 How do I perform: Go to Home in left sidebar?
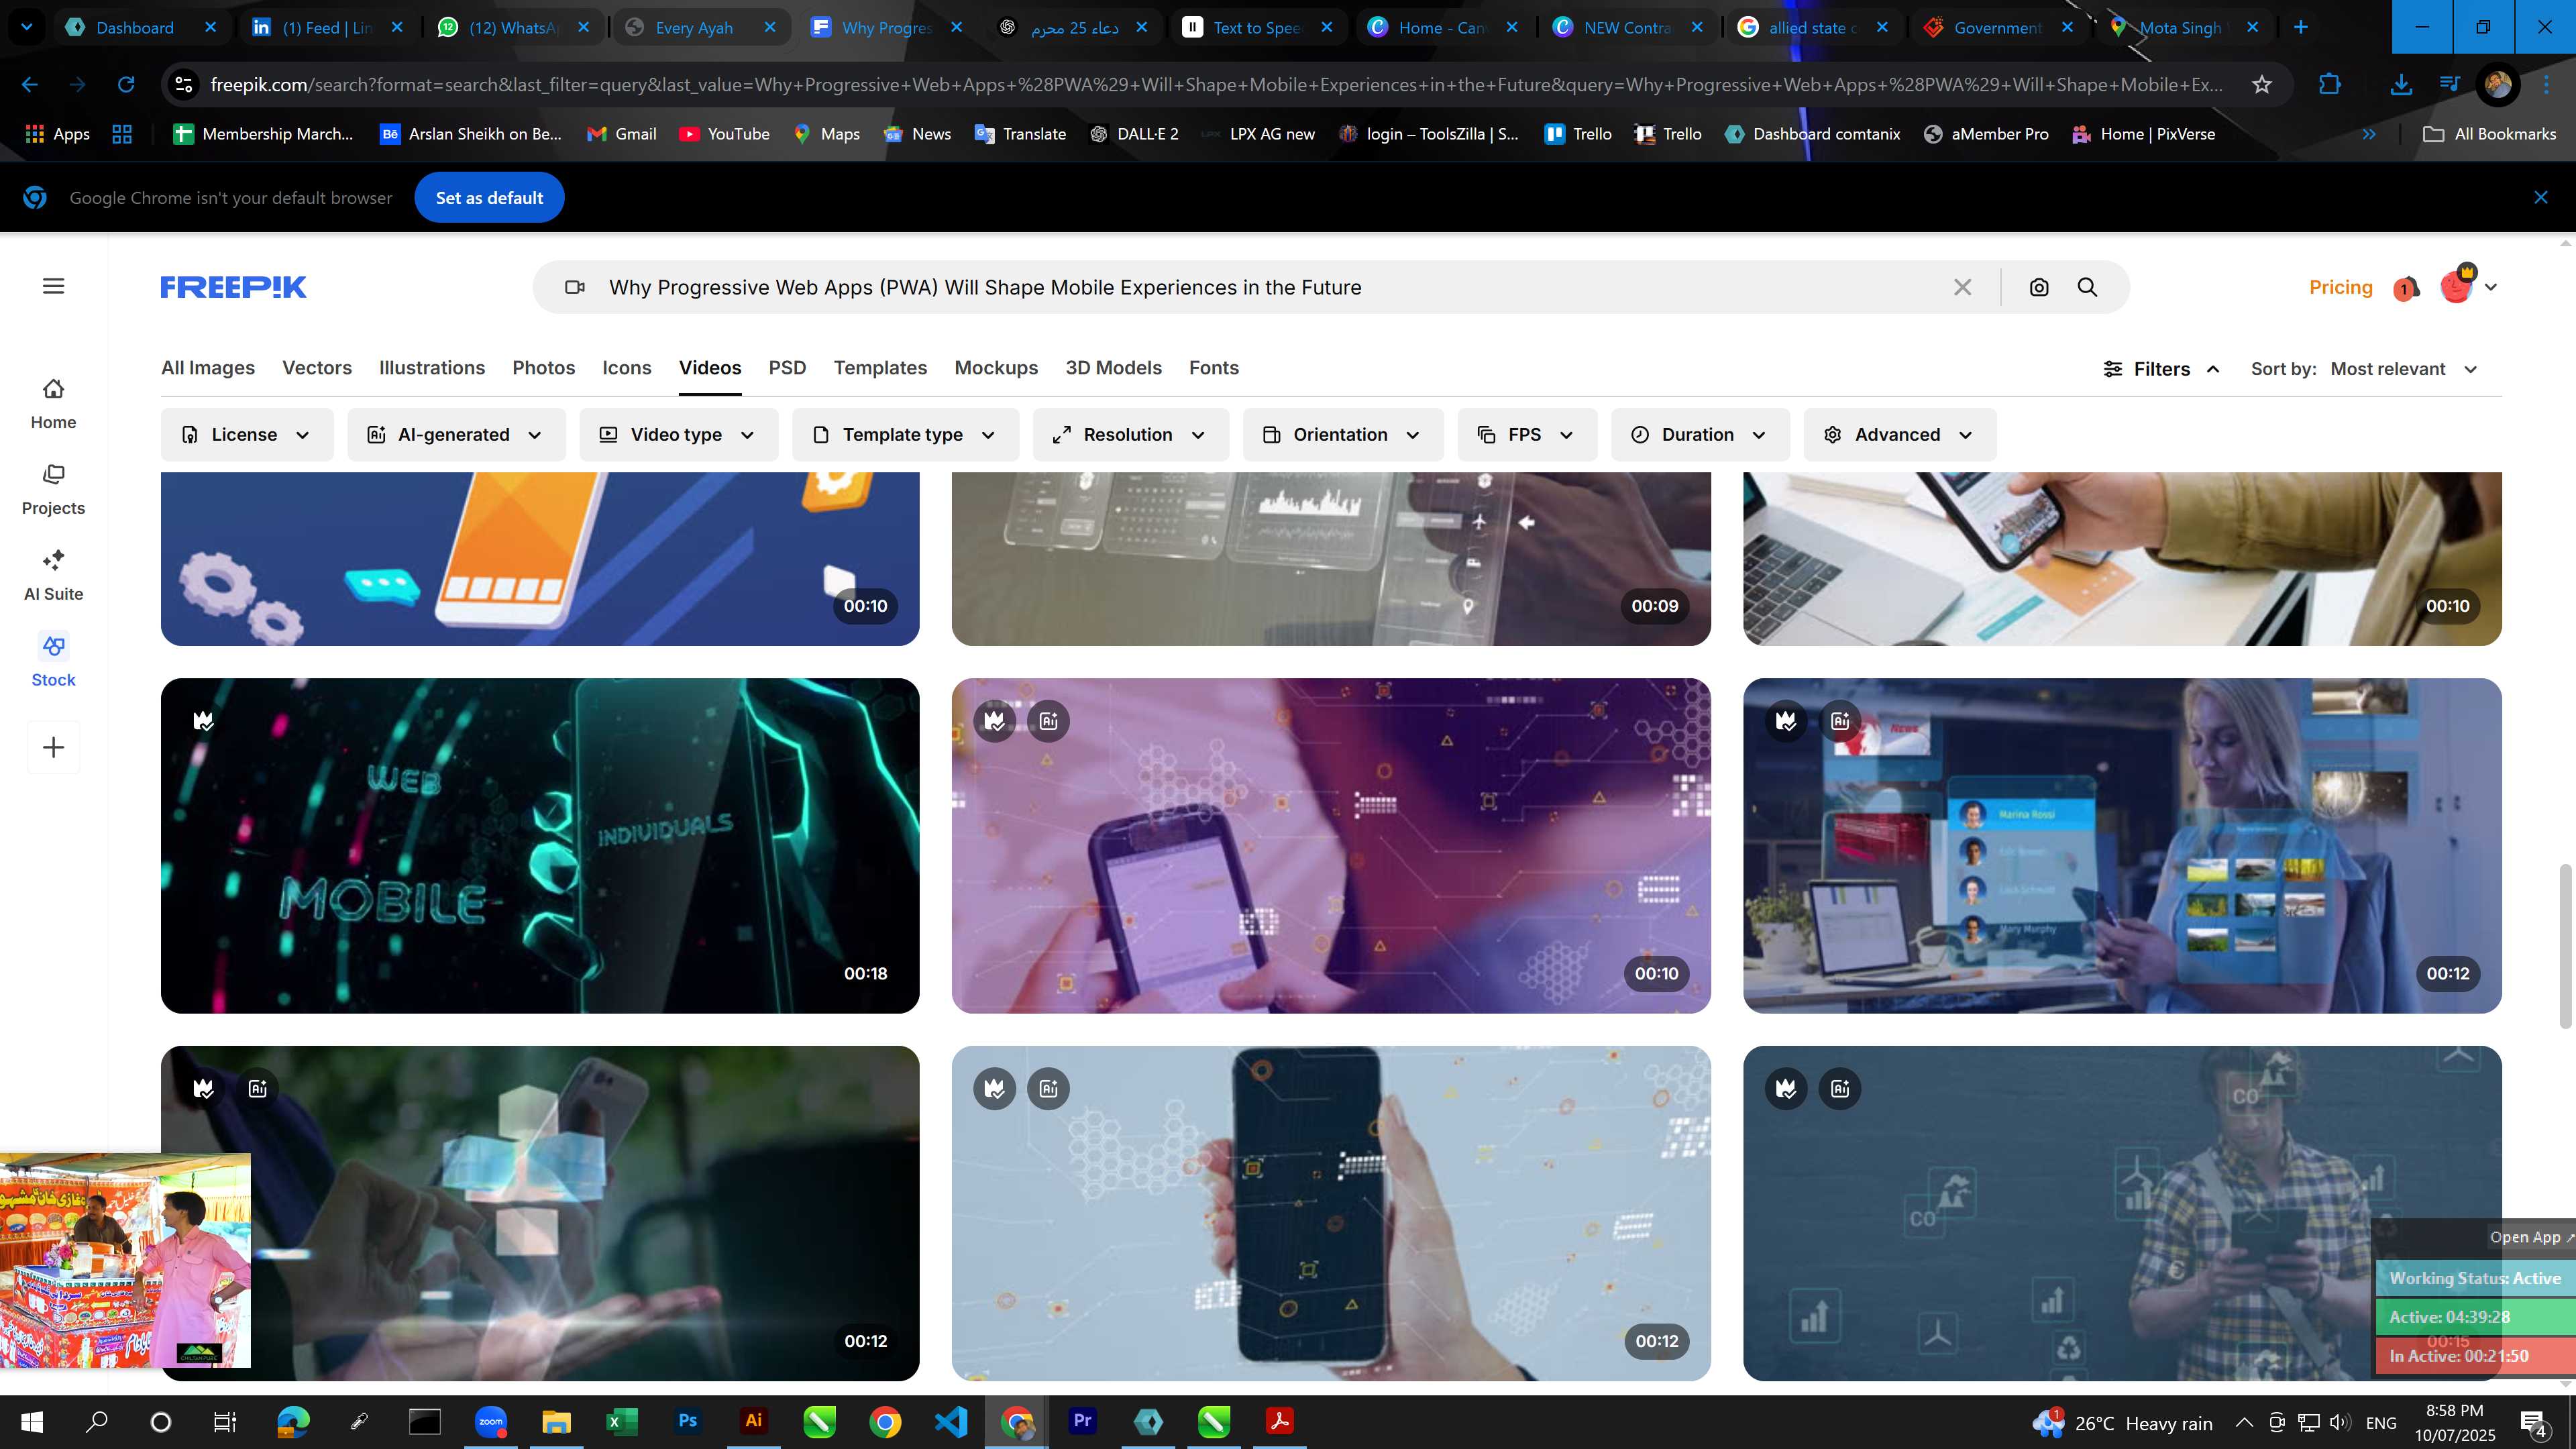coord(53,403)
